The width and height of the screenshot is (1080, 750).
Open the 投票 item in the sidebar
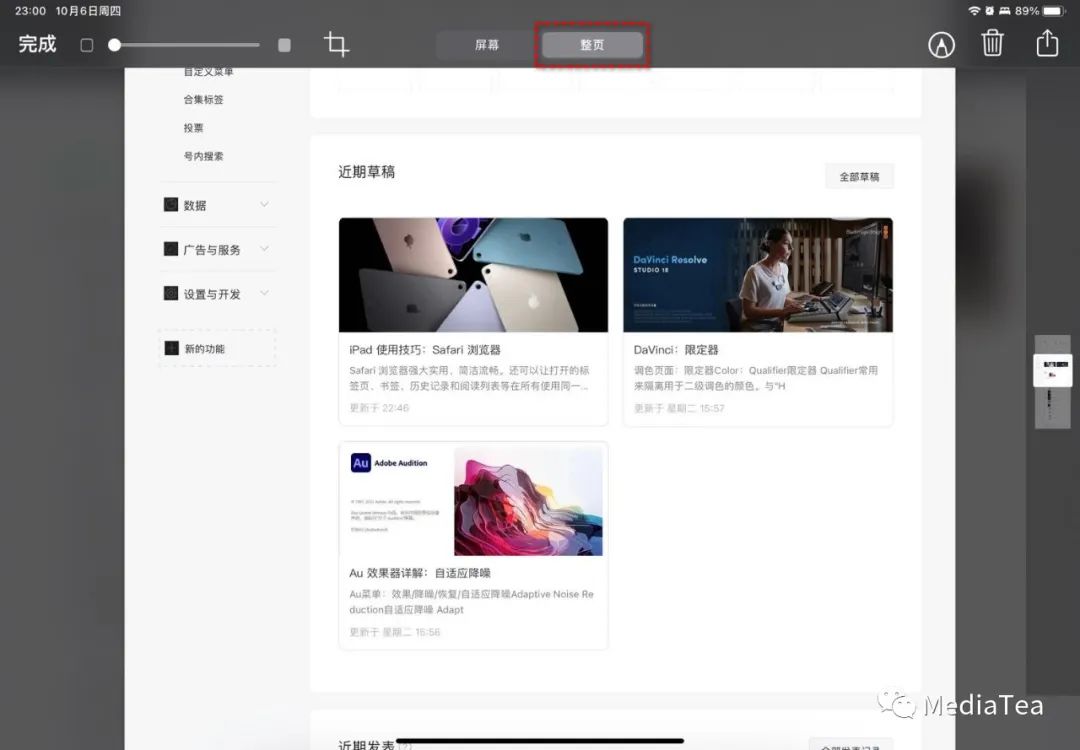[193, 127]
